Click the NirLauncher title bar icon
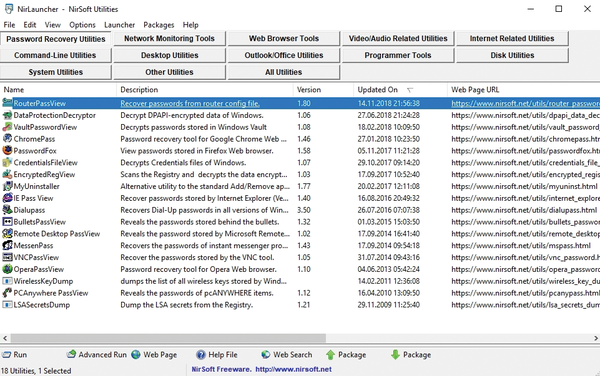The width and height of the screenshot is (600, 376). point(8,9)
